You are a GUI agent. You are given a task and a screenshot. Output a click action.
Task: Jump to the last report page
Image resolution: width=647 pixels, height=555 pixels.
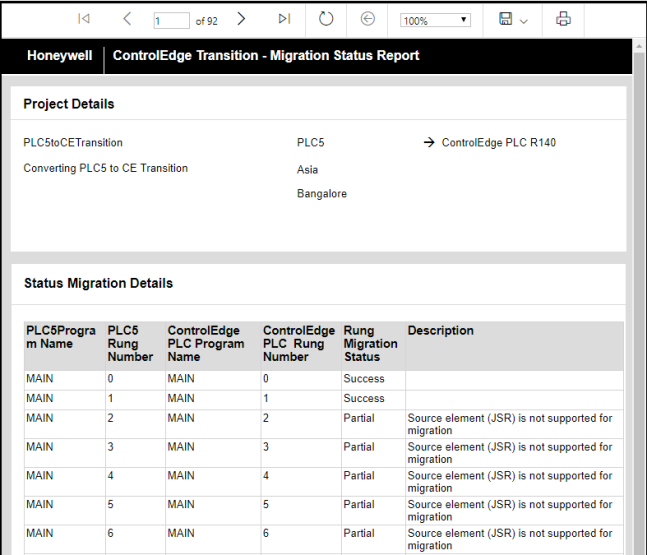(284, 19)
